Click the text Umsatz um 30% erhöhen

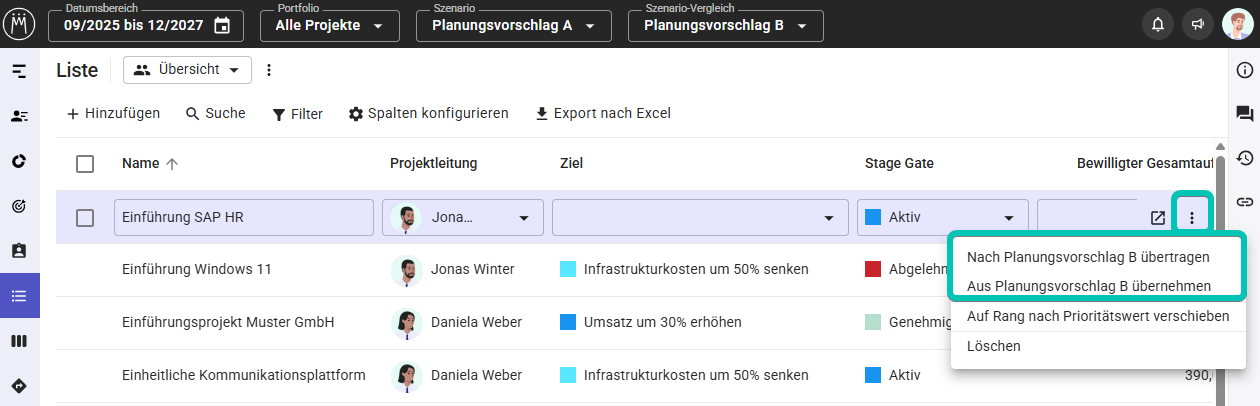pos(663,322)
